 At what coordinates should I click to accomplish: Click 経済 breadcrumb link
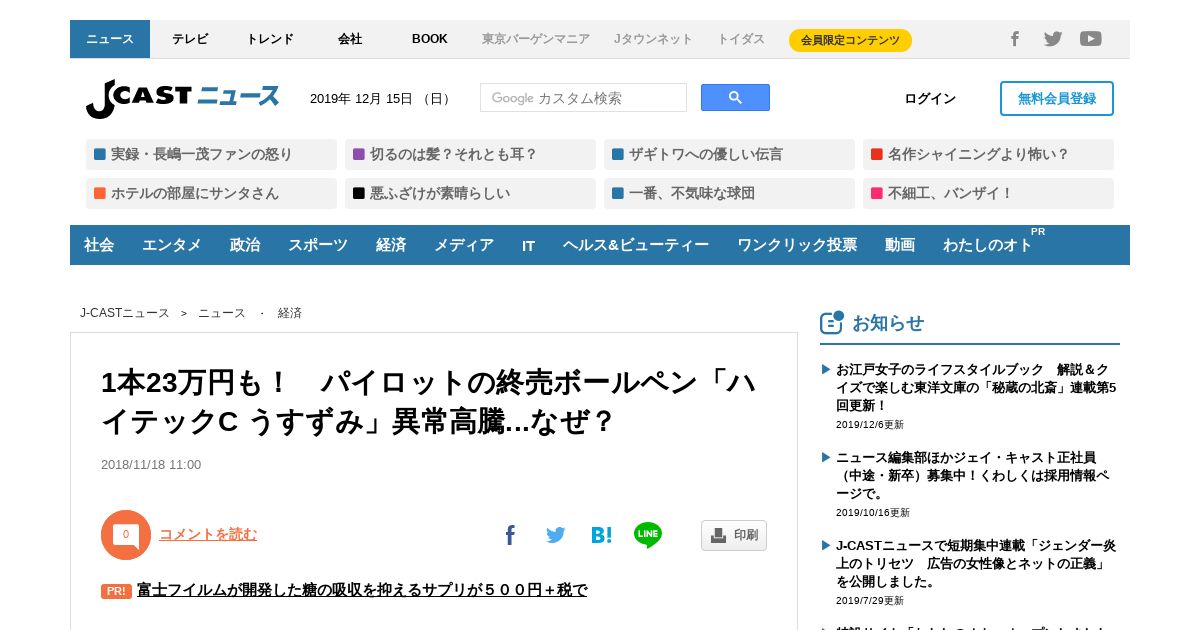[x=290, y=313]
